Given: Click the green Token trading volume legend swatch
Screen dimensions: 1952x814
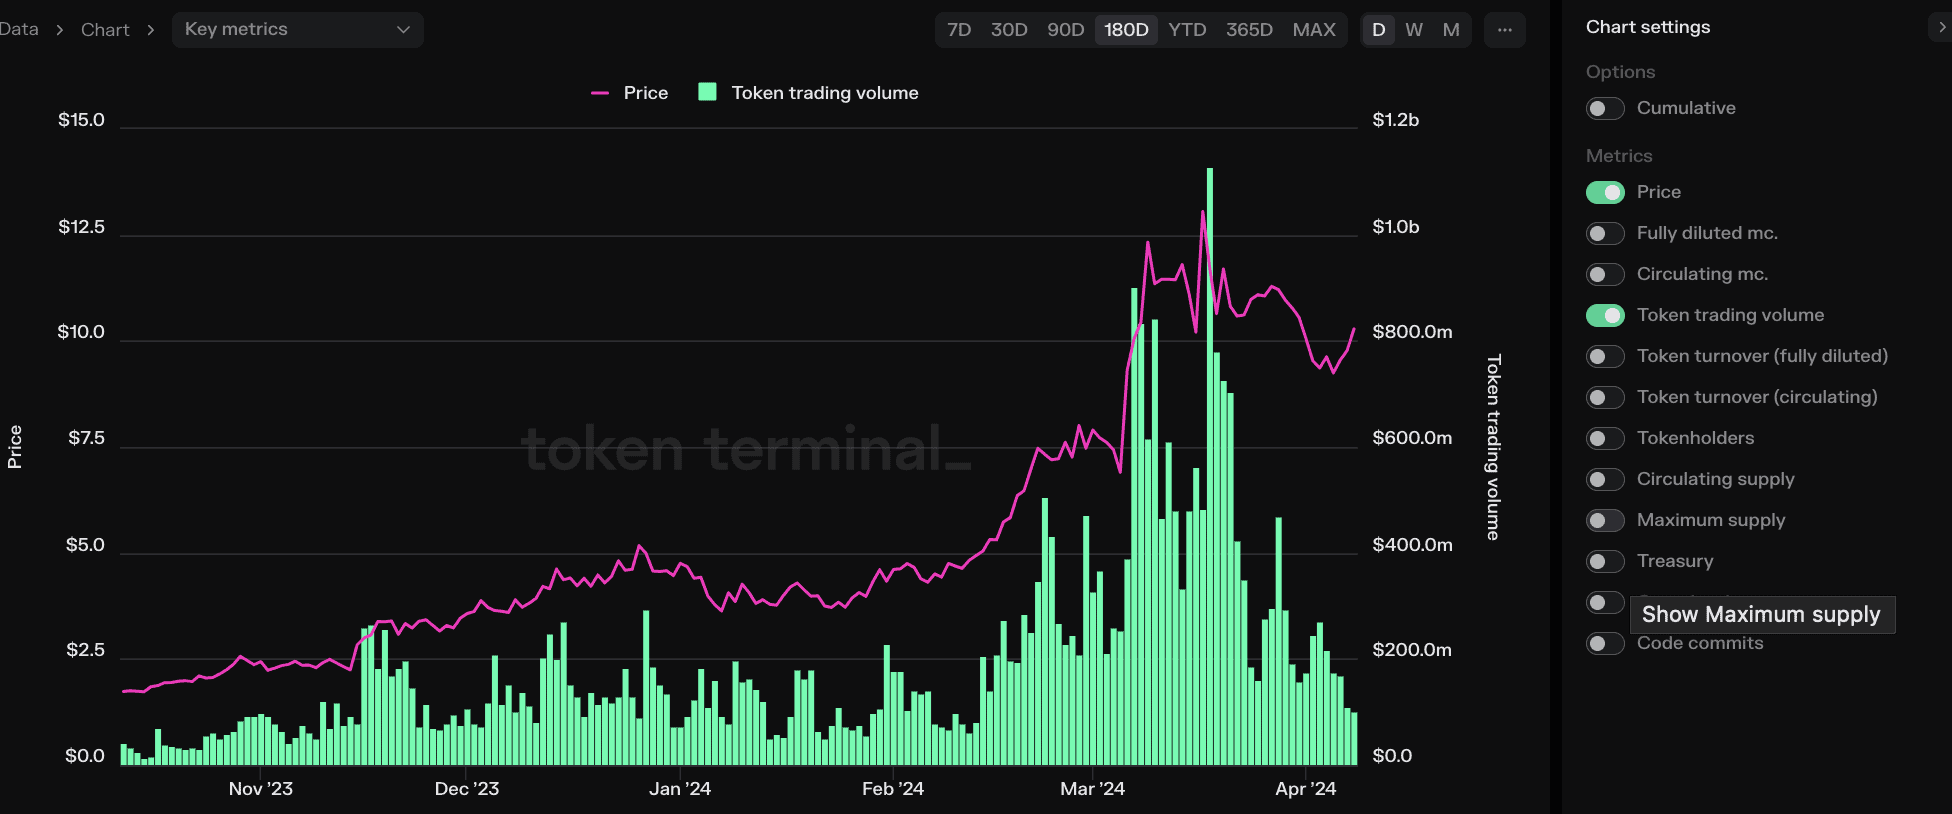Looking at the screenshot, I should (707, 92).
